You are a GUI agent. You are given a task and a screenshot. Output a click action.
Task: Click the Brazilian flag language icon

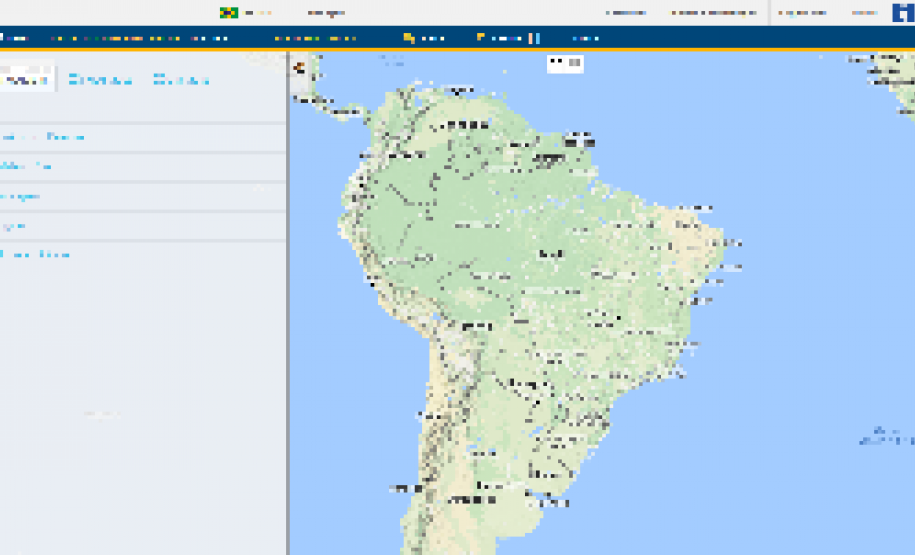[x=229, y=12]
